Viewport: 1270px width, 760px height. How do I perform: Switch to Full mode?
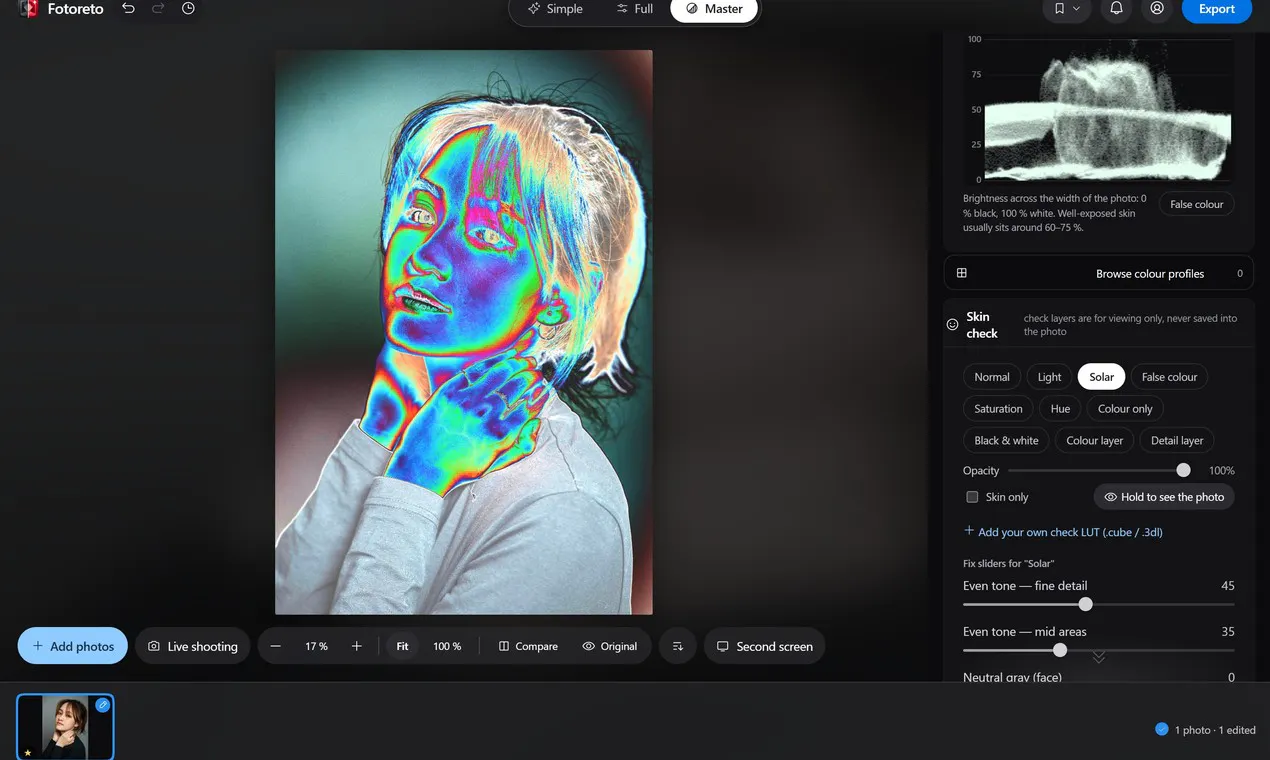coord(635,9)
